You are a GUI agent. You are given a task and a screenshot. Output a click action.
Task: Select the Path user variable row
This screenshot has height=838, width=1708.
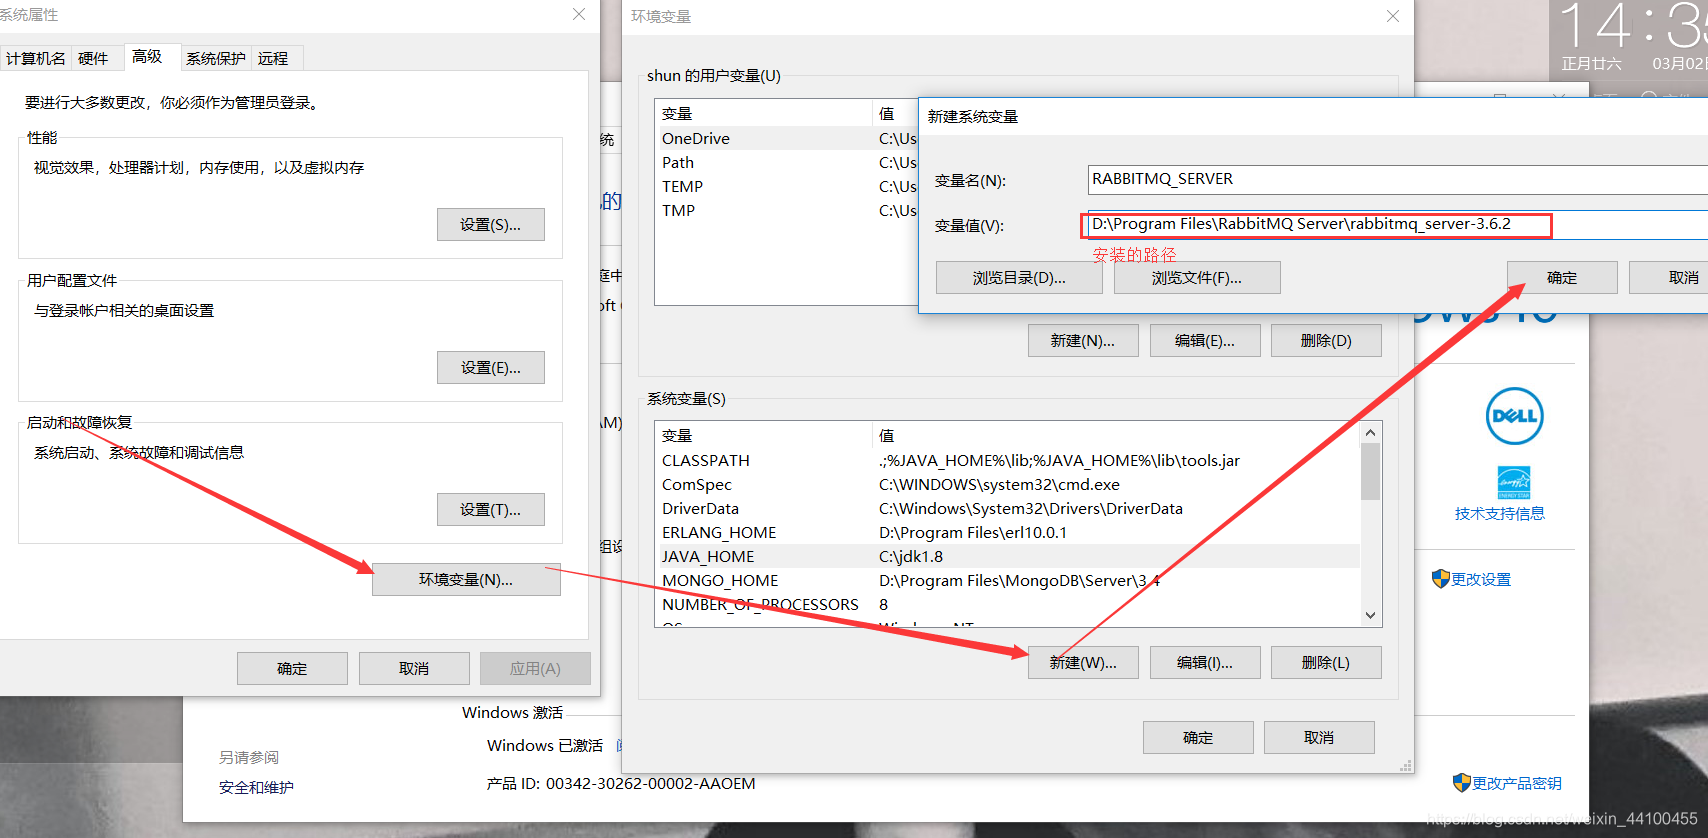[787, 163]
